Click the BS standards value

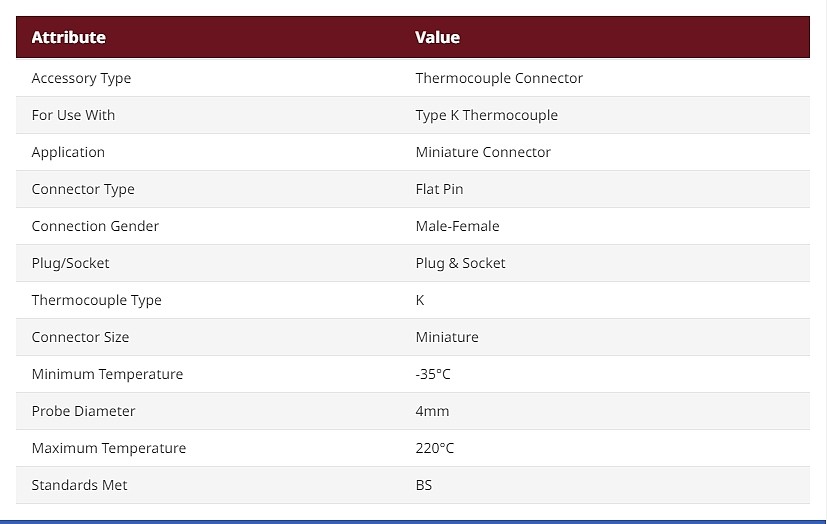(x=424, y=485)
